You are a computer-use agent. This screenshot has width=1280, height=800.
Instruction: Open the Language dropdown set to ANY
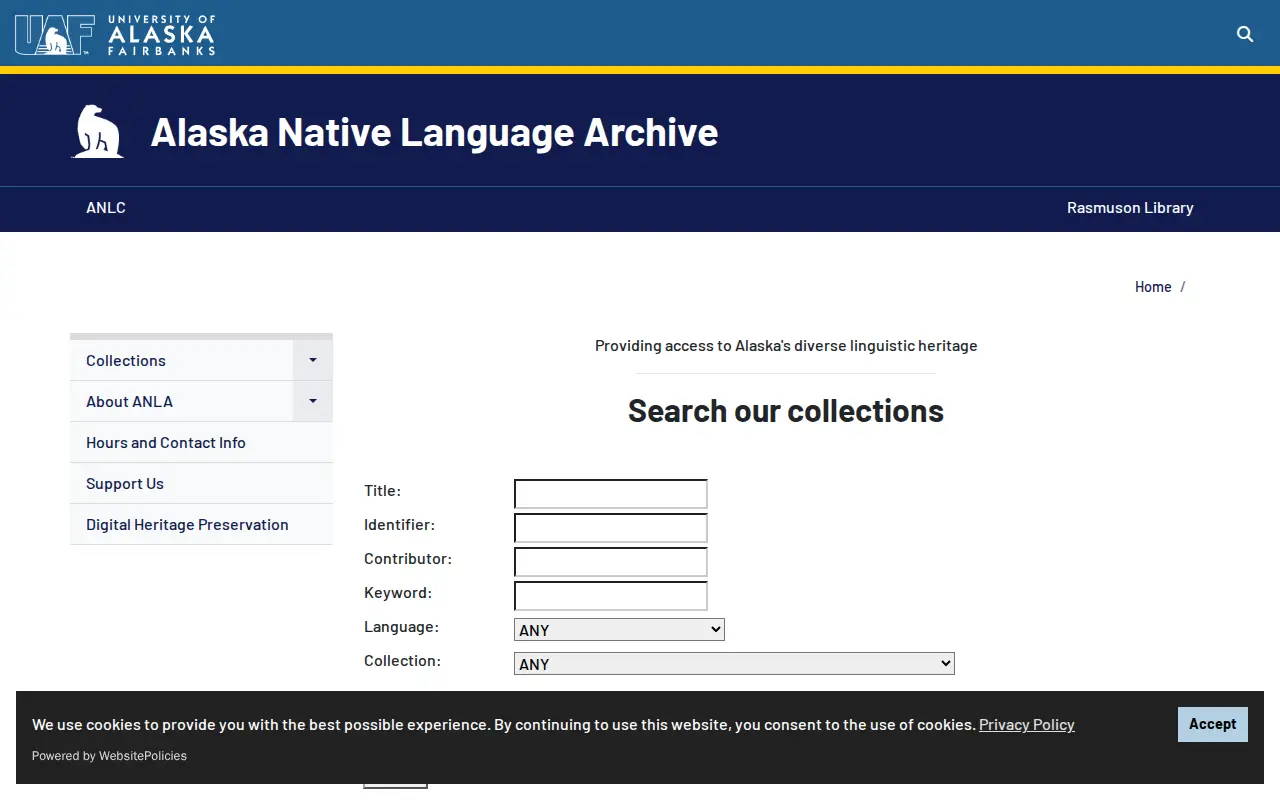(x=619, y=630)
